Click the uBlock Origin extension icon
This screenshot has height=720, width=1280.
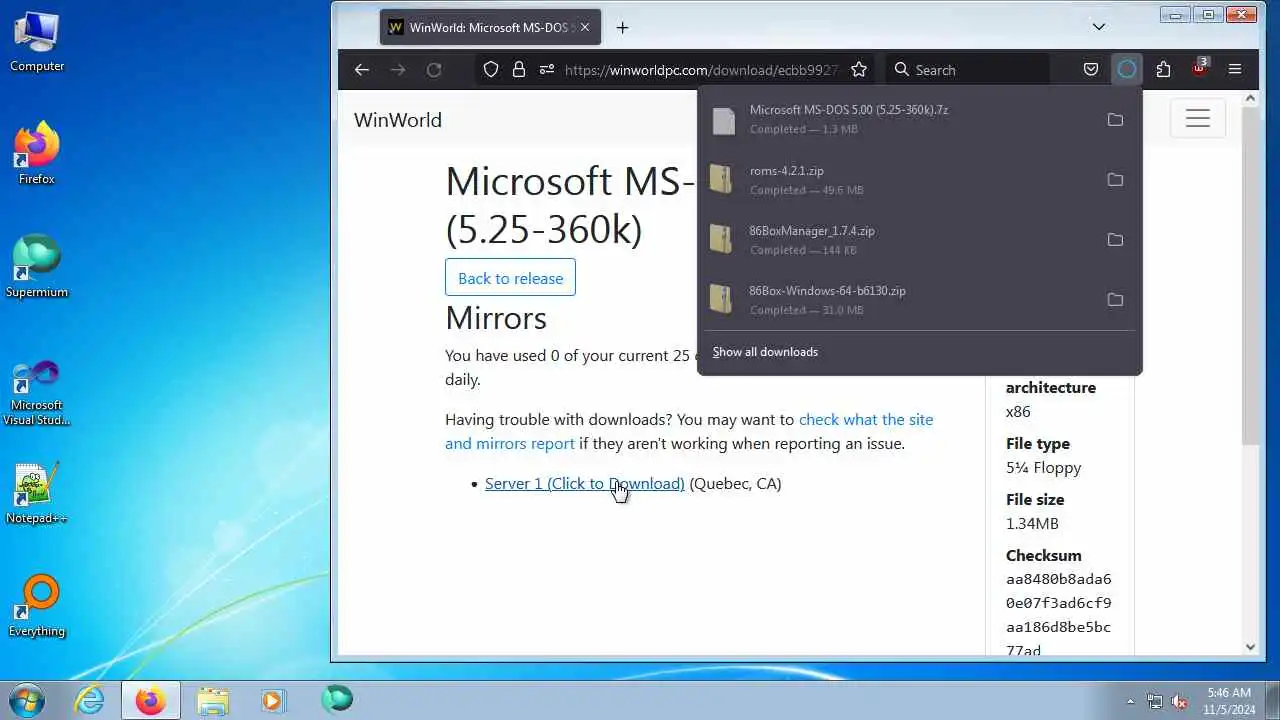tap(1199, 69)
